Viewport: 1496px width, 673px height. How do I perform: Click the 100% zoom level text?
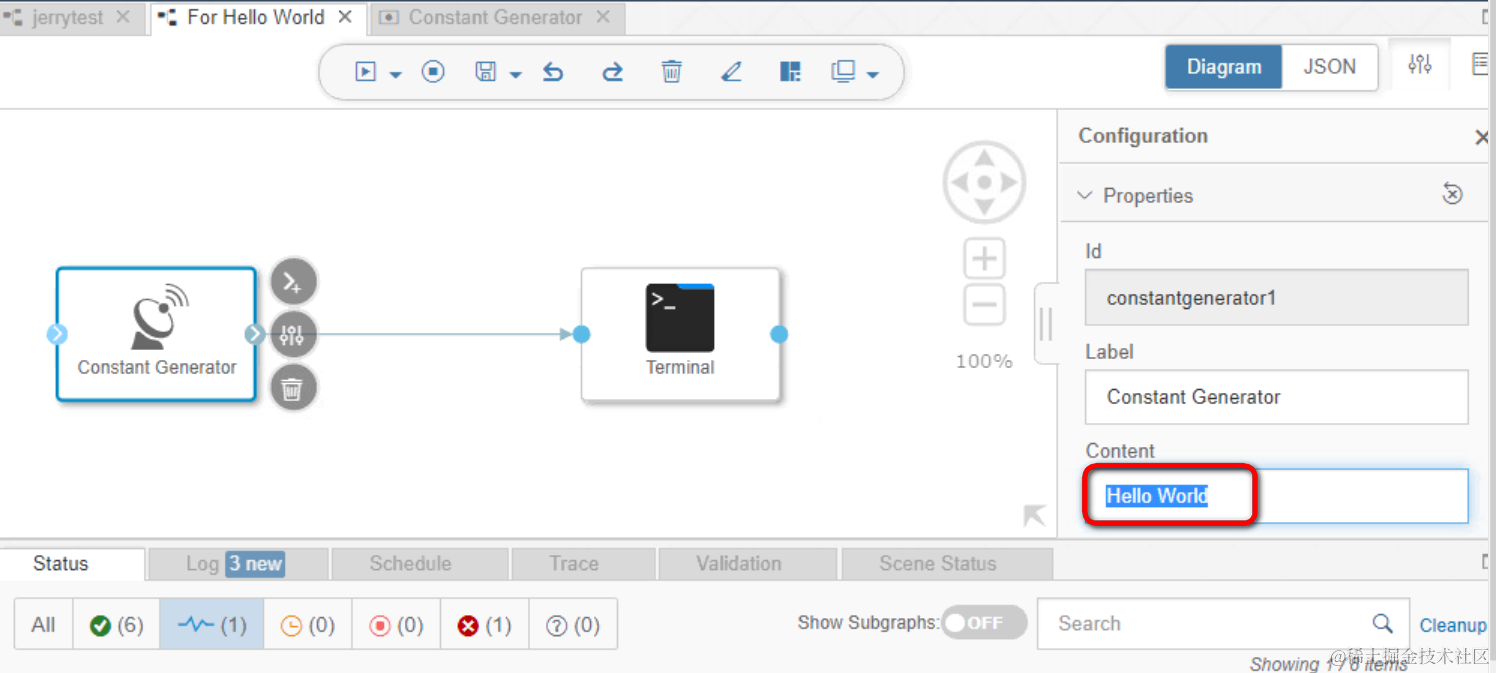(984, 361)
